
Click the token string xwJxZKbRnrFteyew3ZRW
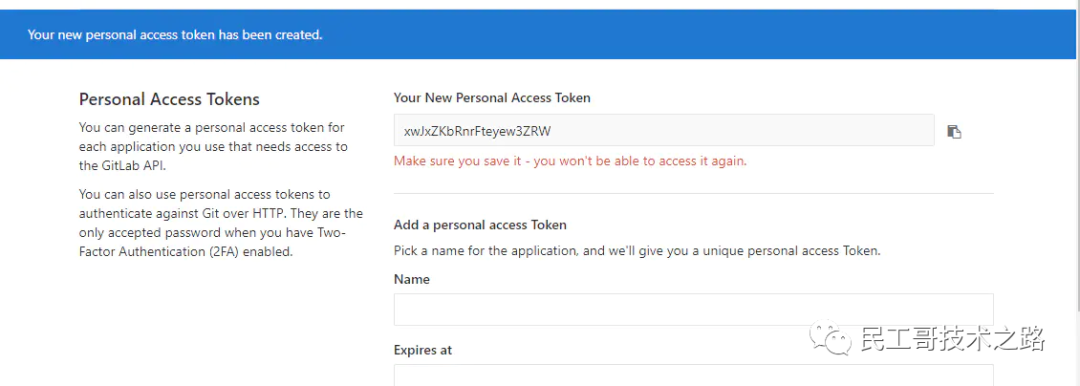[x=478, y=131]
